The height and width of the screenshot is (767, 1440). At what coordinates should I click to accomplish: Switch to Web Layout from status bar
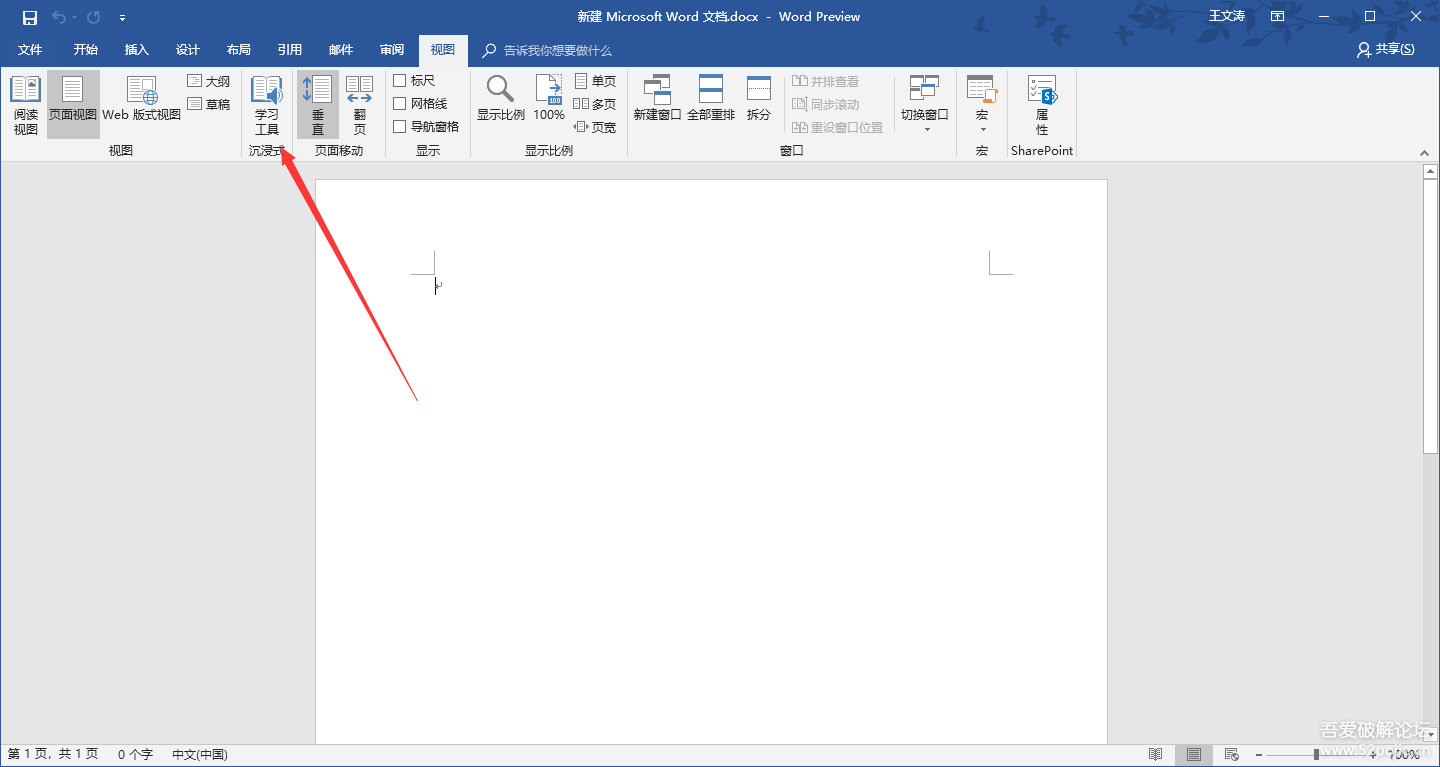1232,754
